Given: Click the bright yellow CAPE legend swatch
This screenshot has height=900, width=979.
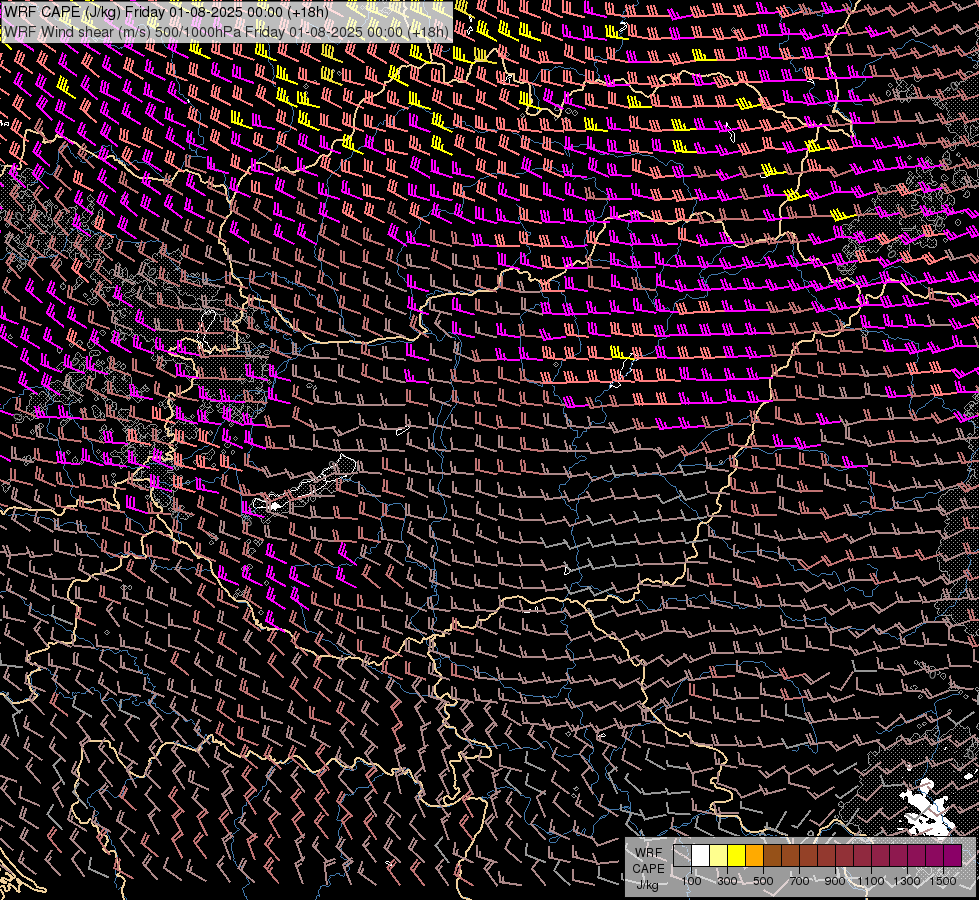Looking at the screenshot, I should pos(737,856).
